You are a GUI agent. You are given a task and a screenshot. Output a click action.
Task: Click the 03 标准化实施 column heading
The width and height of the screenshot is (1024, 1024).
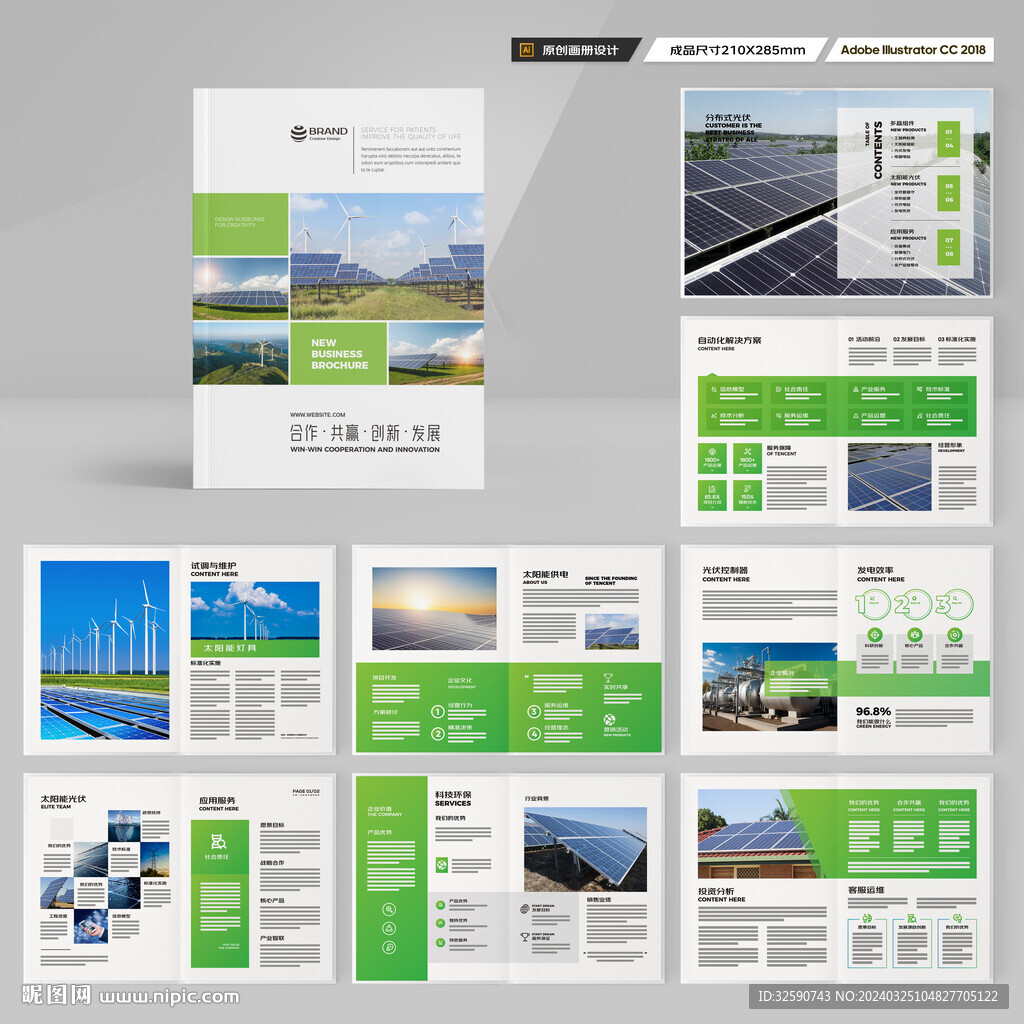tap(957, 340)
